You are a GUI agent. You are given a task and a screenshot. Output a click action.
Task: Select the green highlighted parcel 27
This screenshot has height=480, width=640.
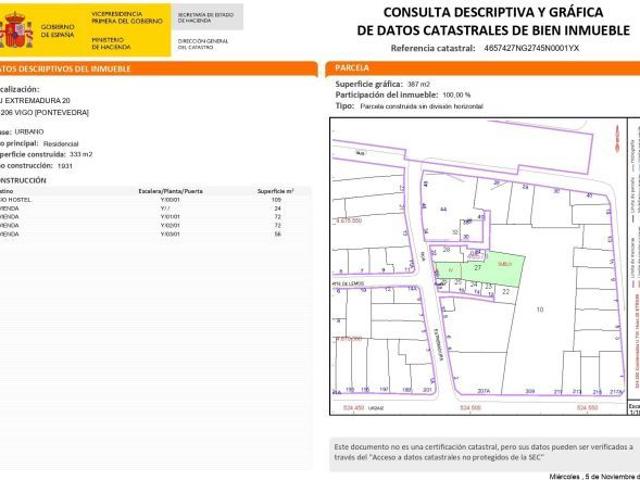(x=478, y=268)
